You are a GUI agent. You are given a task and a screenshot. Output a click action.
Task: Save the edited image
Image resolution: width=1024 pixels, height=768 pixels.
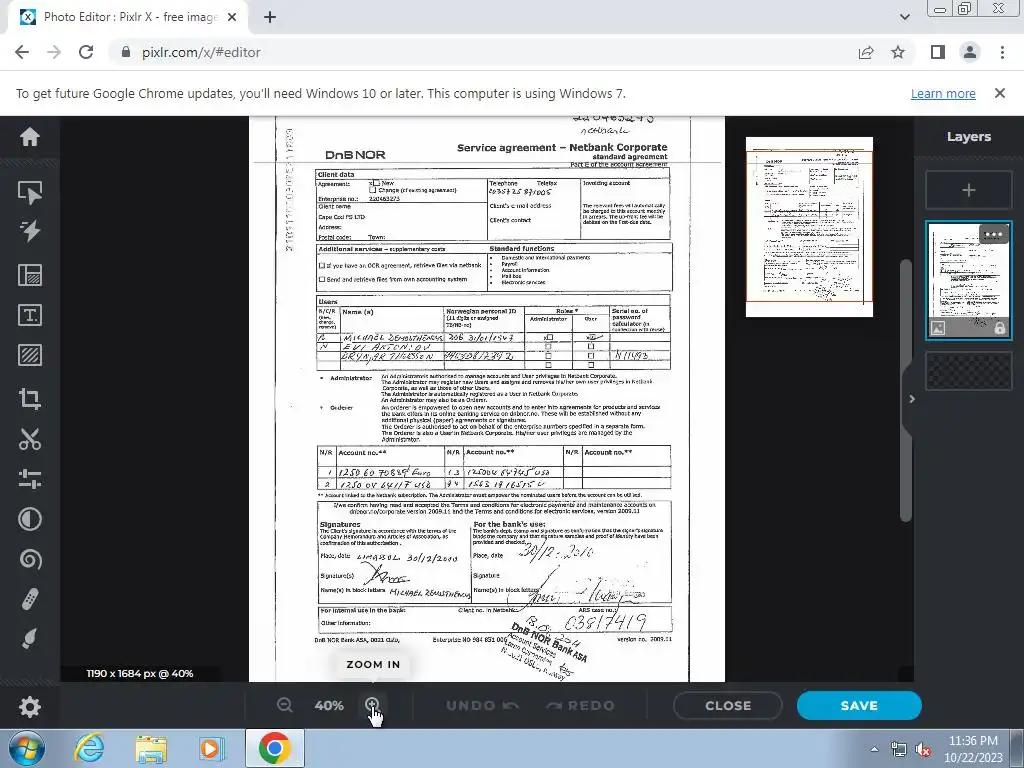point(859,705)
